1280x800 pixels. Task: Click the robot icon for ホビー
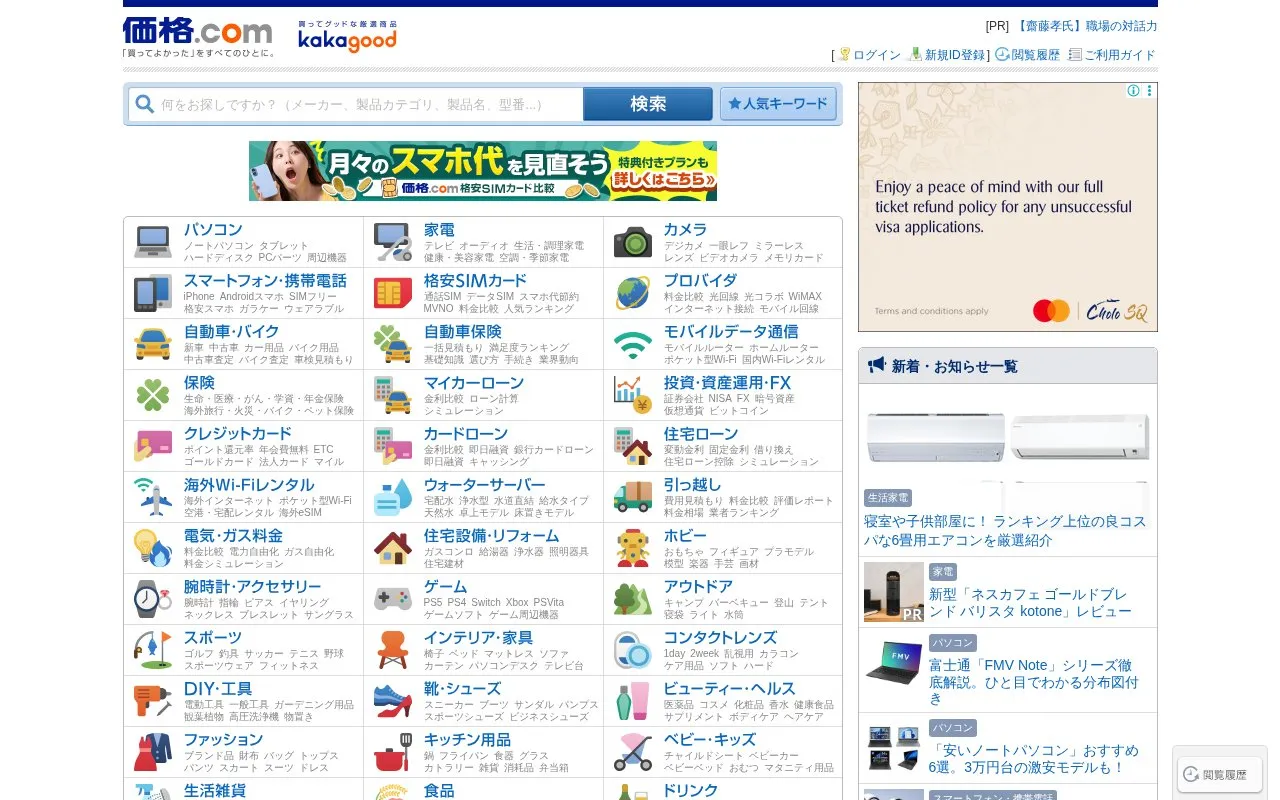[633, 548]
